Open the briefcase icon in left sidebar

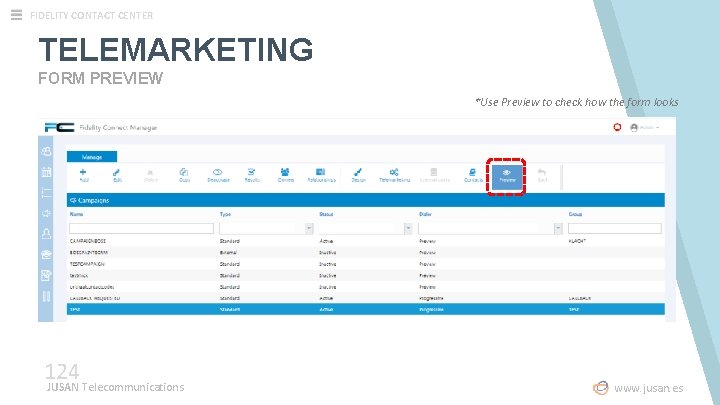46,254
